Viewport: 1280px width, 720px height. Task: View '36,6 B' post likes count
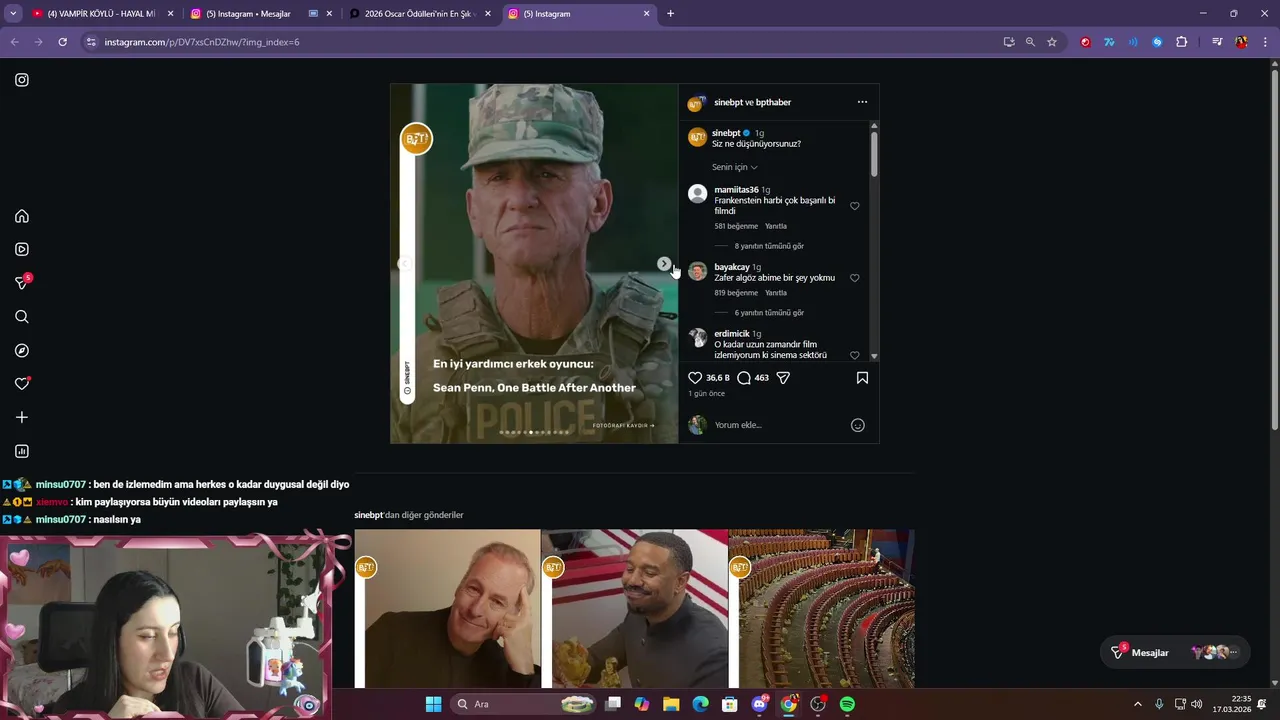point(718,378)
